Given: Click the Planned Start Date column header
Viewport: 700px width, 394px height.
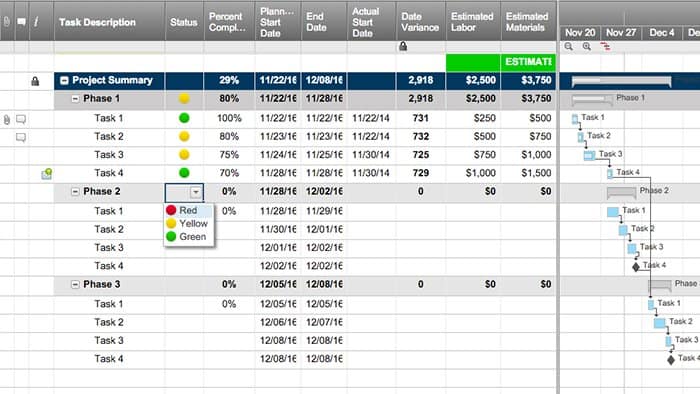Looking at the screenshot, I should pos(278,22).
